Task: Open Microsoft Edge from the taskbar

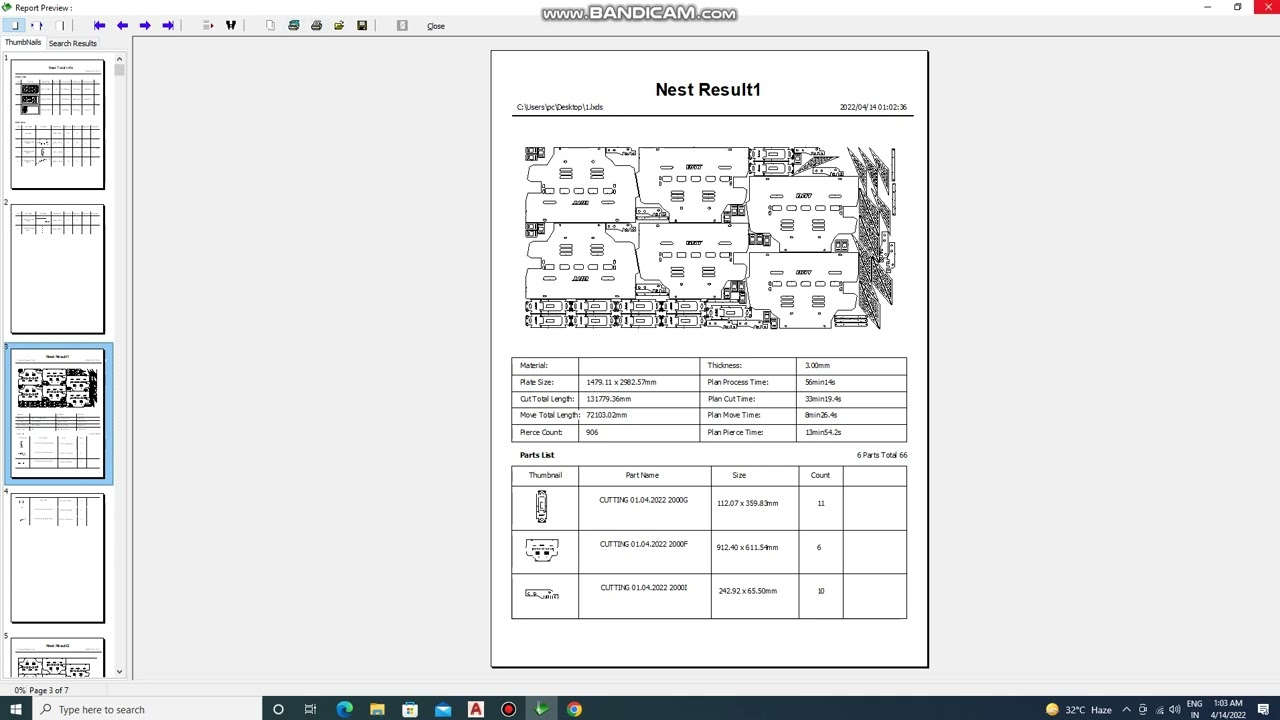Action: (x=344, y=709)
